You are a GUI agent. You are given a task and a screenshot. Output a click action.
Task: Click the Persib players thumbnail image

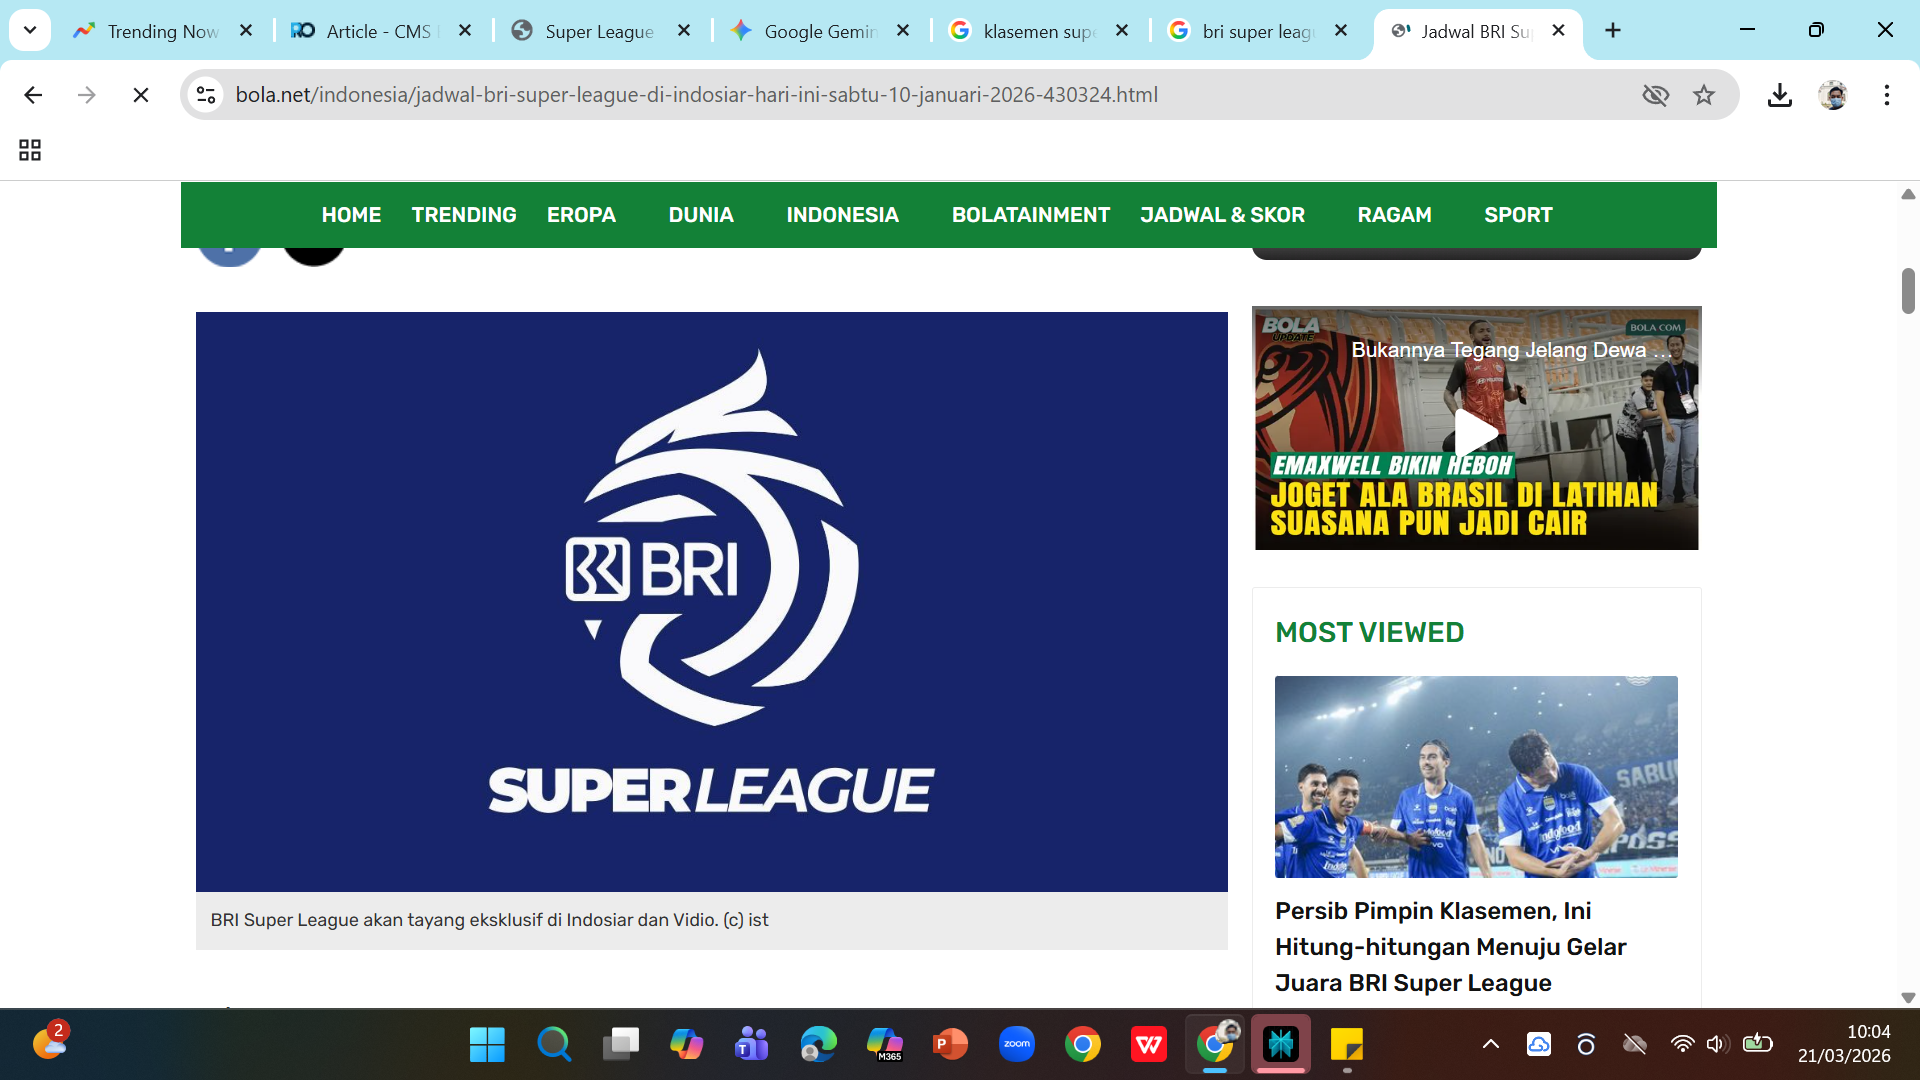1476,776
